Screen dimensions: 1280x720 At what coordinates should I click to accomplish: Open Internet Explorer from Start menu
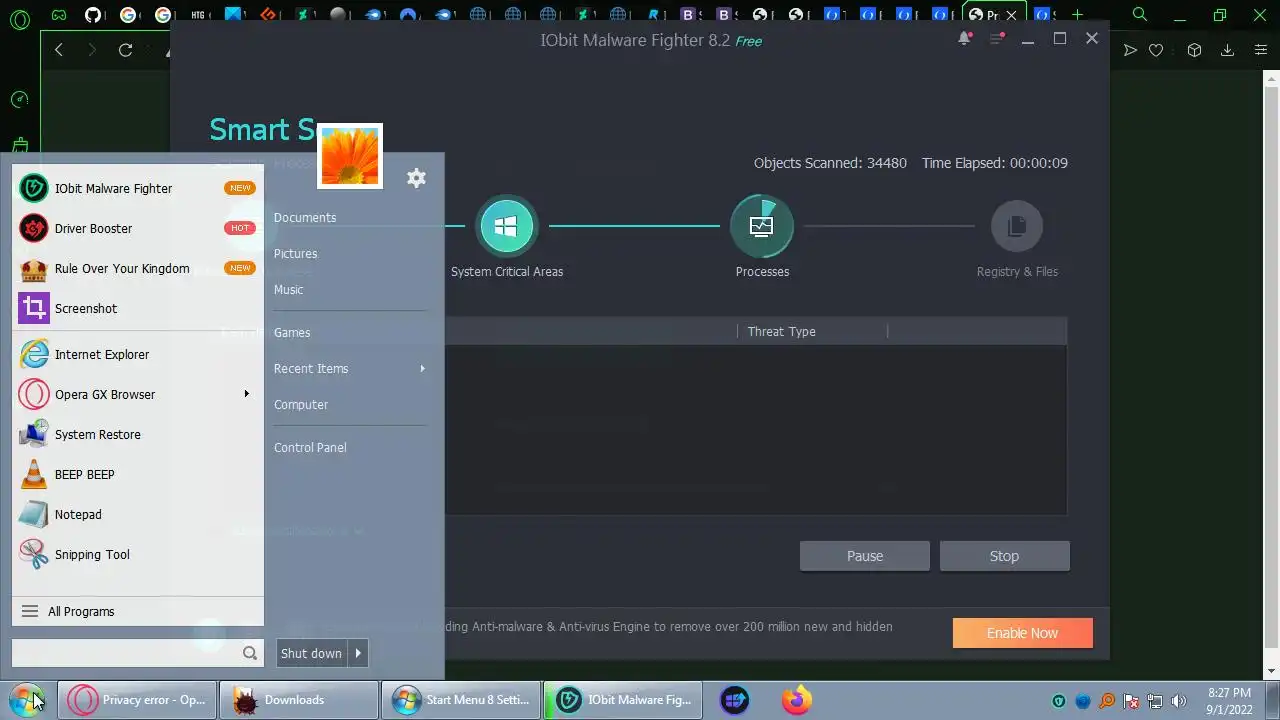[138, 354]
